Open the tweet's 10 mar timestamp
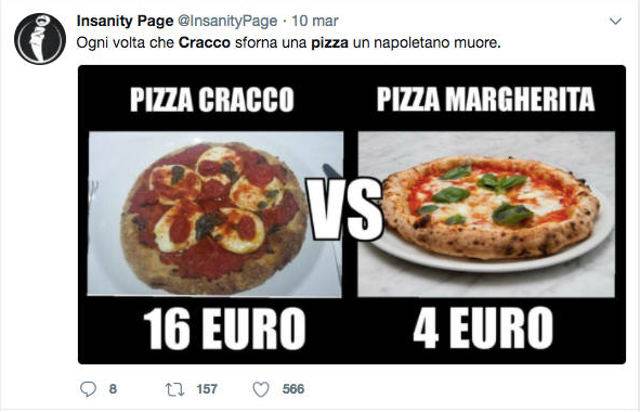The image size is (640, 412). click(315, 21)
